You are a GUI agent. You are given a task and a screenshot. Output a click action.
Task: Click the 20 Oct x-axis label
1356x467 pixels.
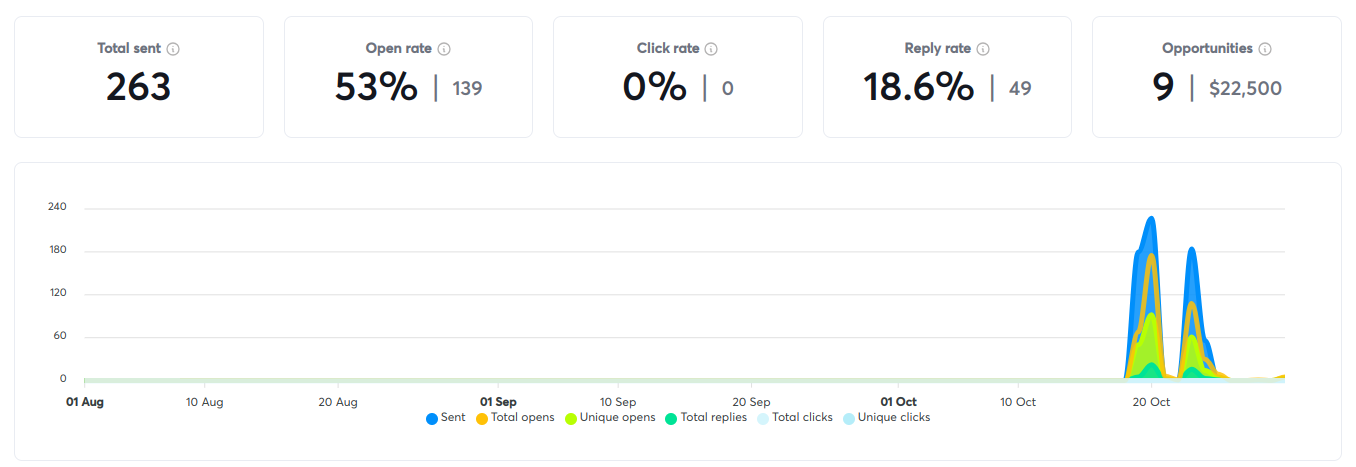click(1151, 402)
